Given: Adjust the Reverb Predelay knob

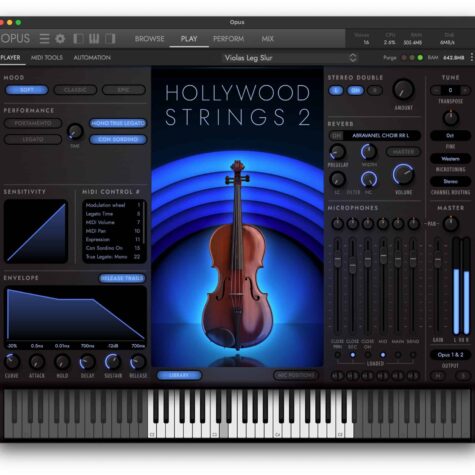Looking at the screenshot, I should (338, 152).
